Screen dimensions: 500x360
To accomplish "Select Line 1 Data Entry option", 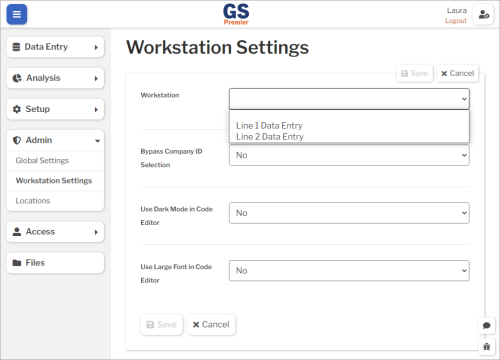I will point(269,126).
